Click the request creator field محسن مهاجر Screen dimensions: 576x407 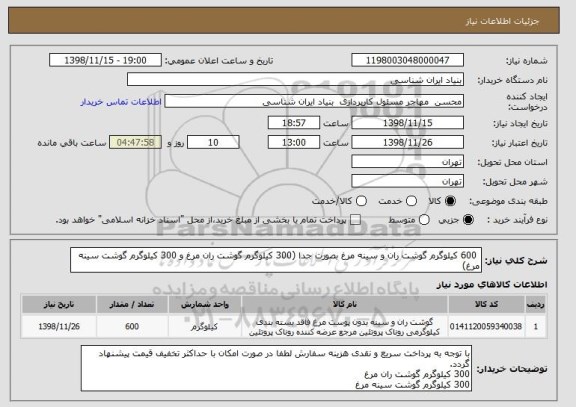point(314,102)
